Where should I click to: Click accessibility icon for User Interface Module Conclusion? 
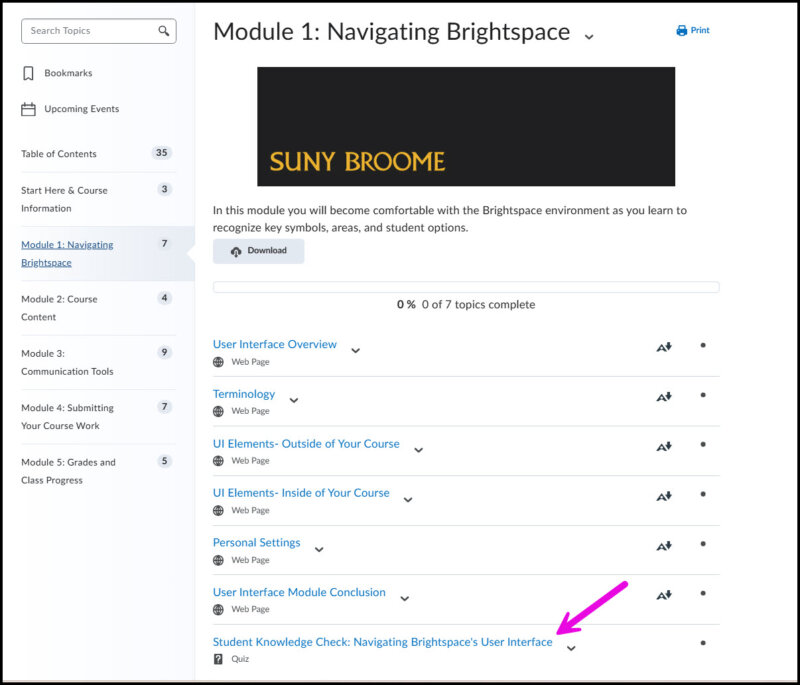point(663,595)
